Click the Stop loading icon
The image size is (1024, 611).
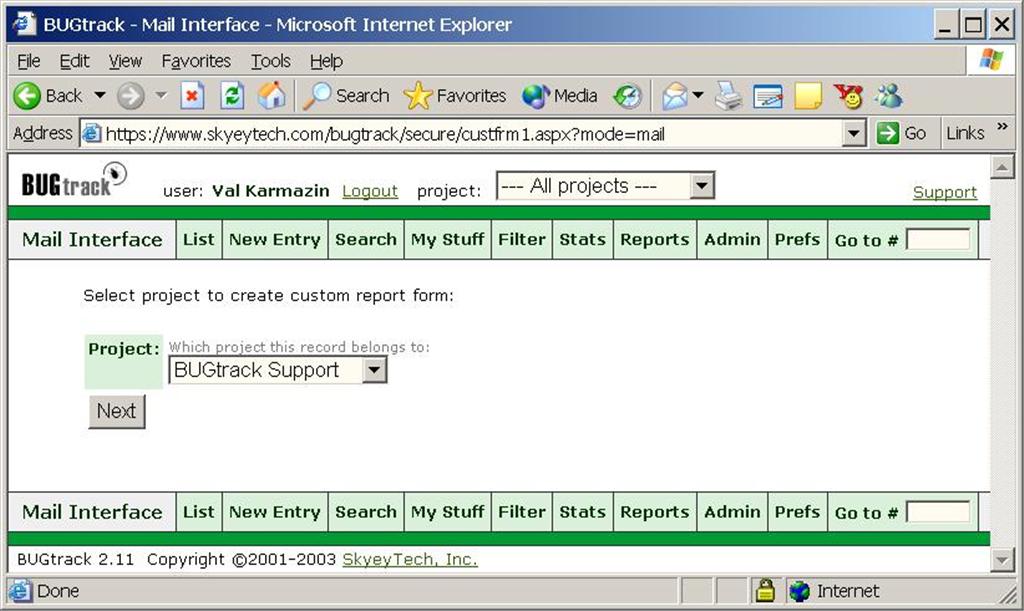[x=192, y=96]
